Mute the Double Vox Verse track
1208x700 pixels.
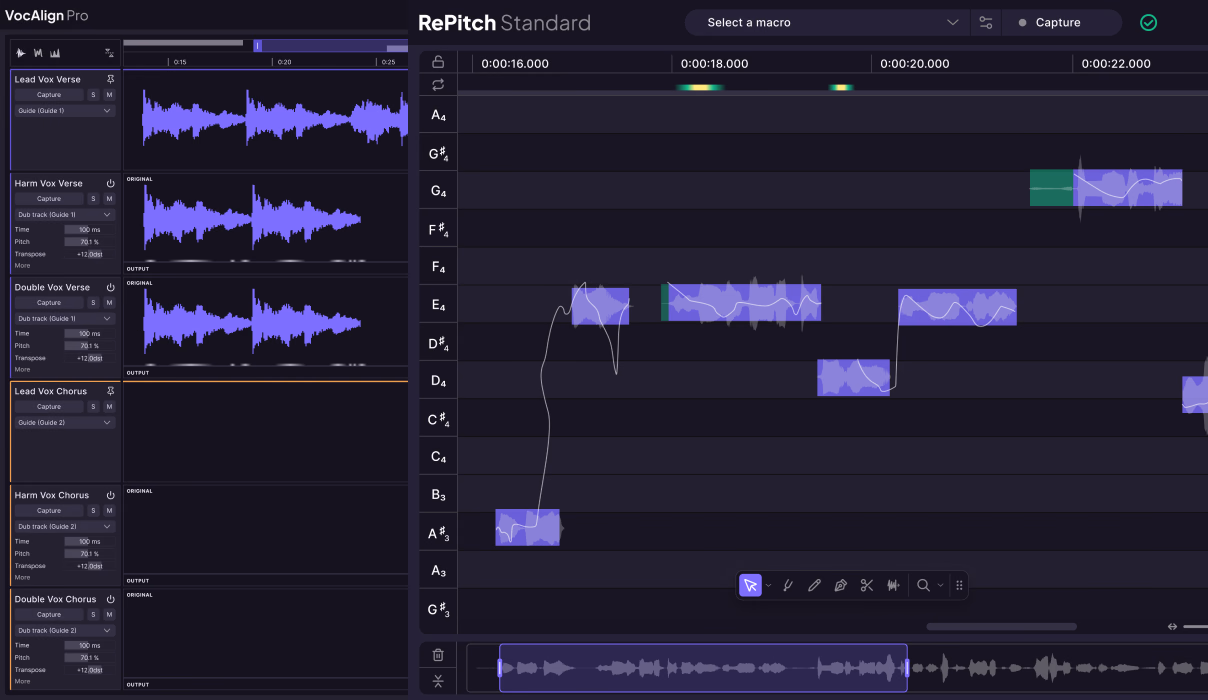point(109,303)
